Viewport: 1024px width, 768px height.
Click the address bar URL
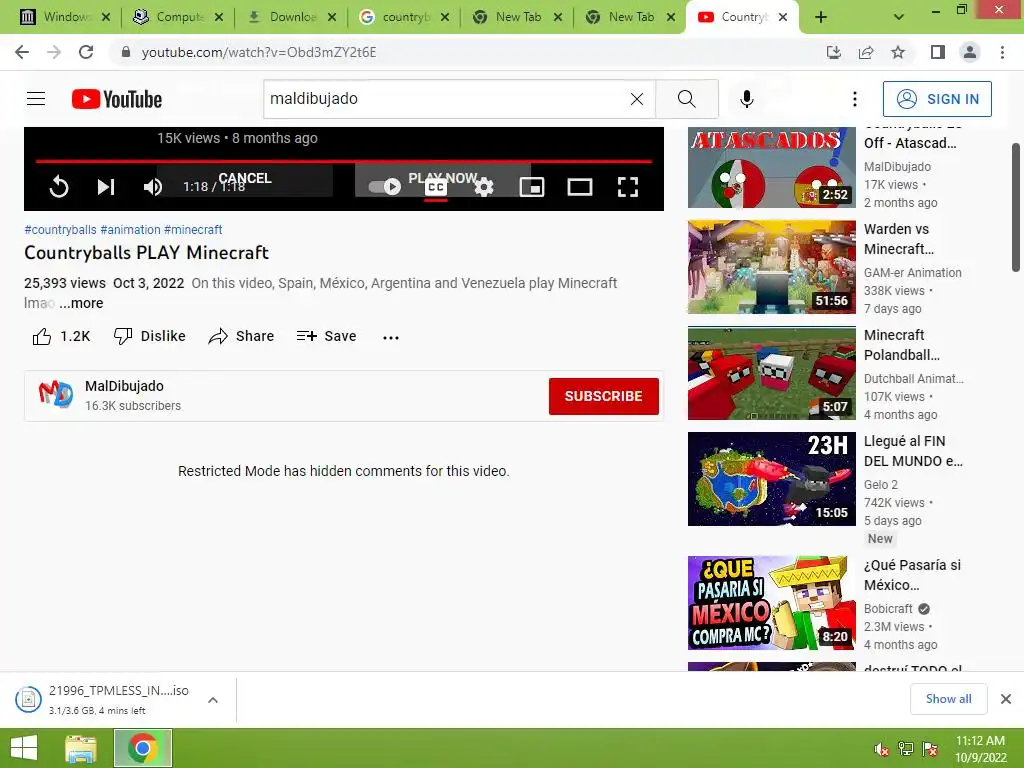(x=259, y=52)
